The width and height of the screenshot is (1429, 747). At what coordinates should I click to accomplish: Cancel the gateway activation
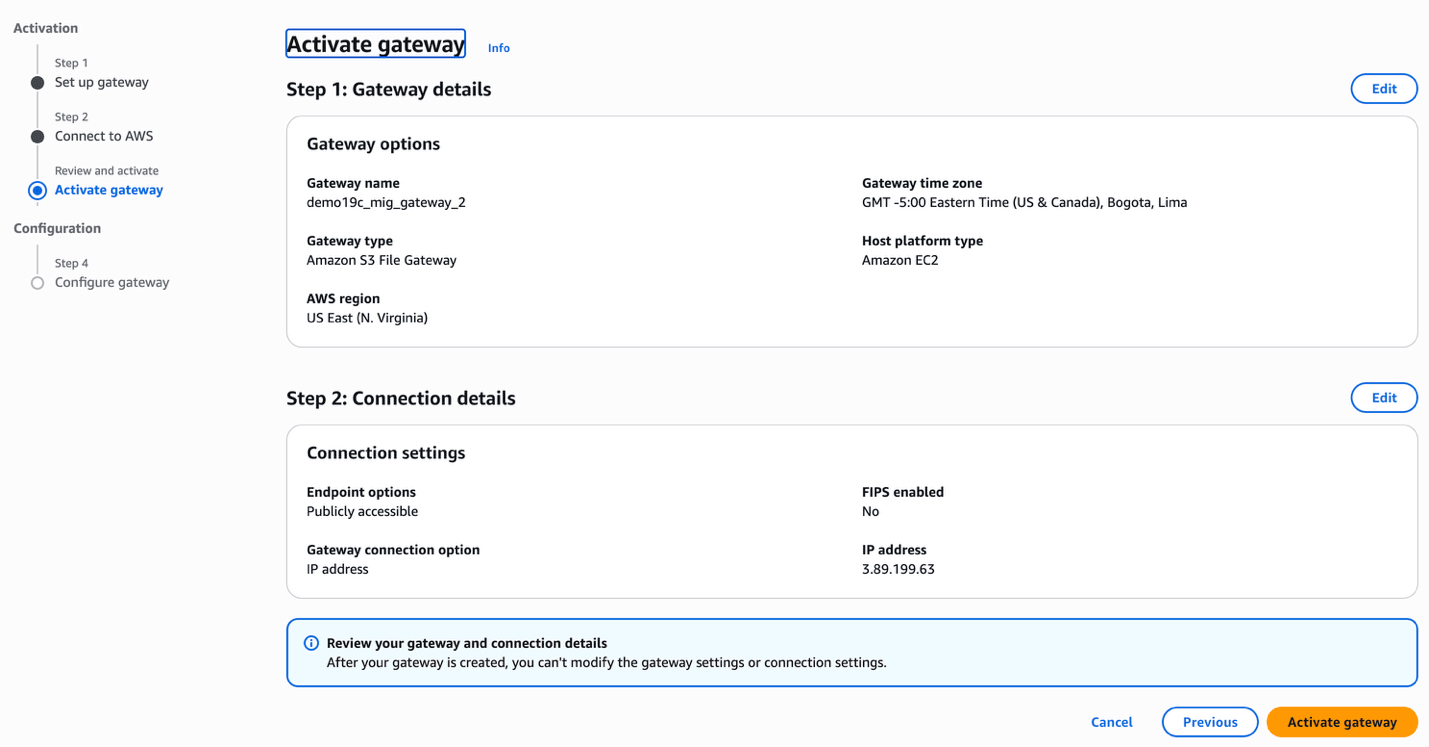pos(1111,721)
